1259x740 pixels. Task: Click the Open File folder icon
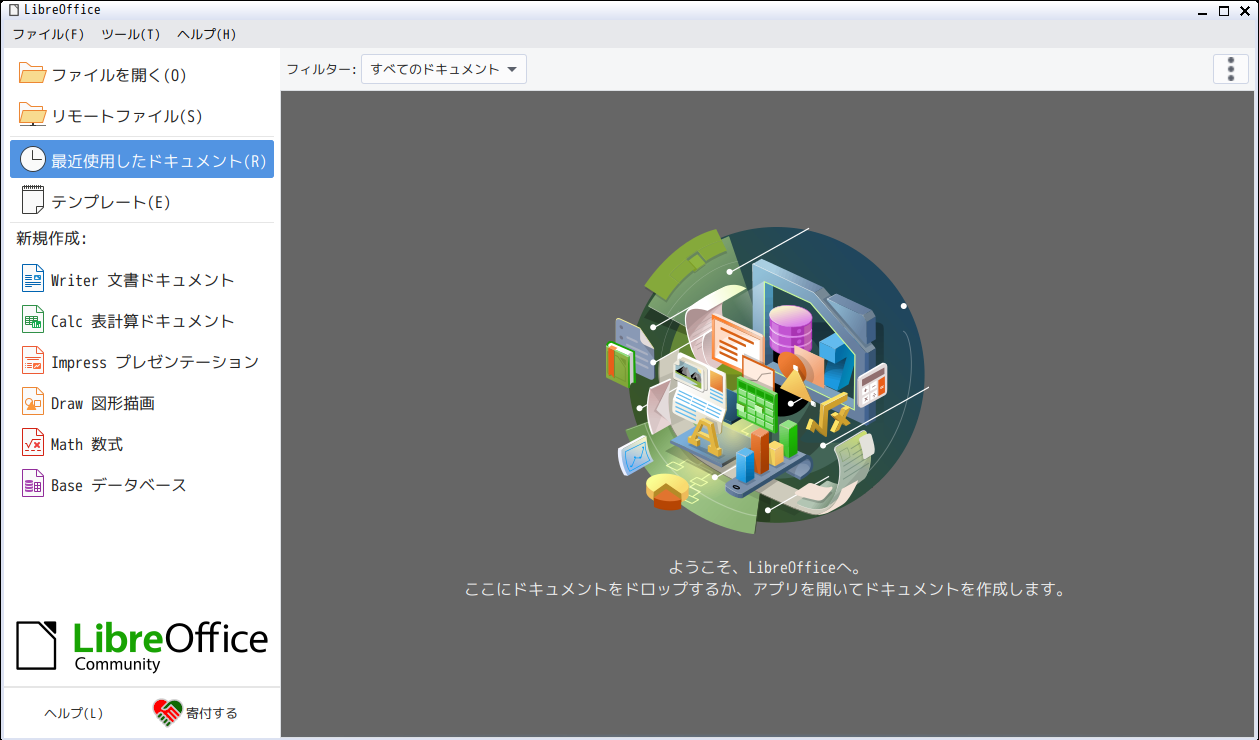tap(33, 74)
